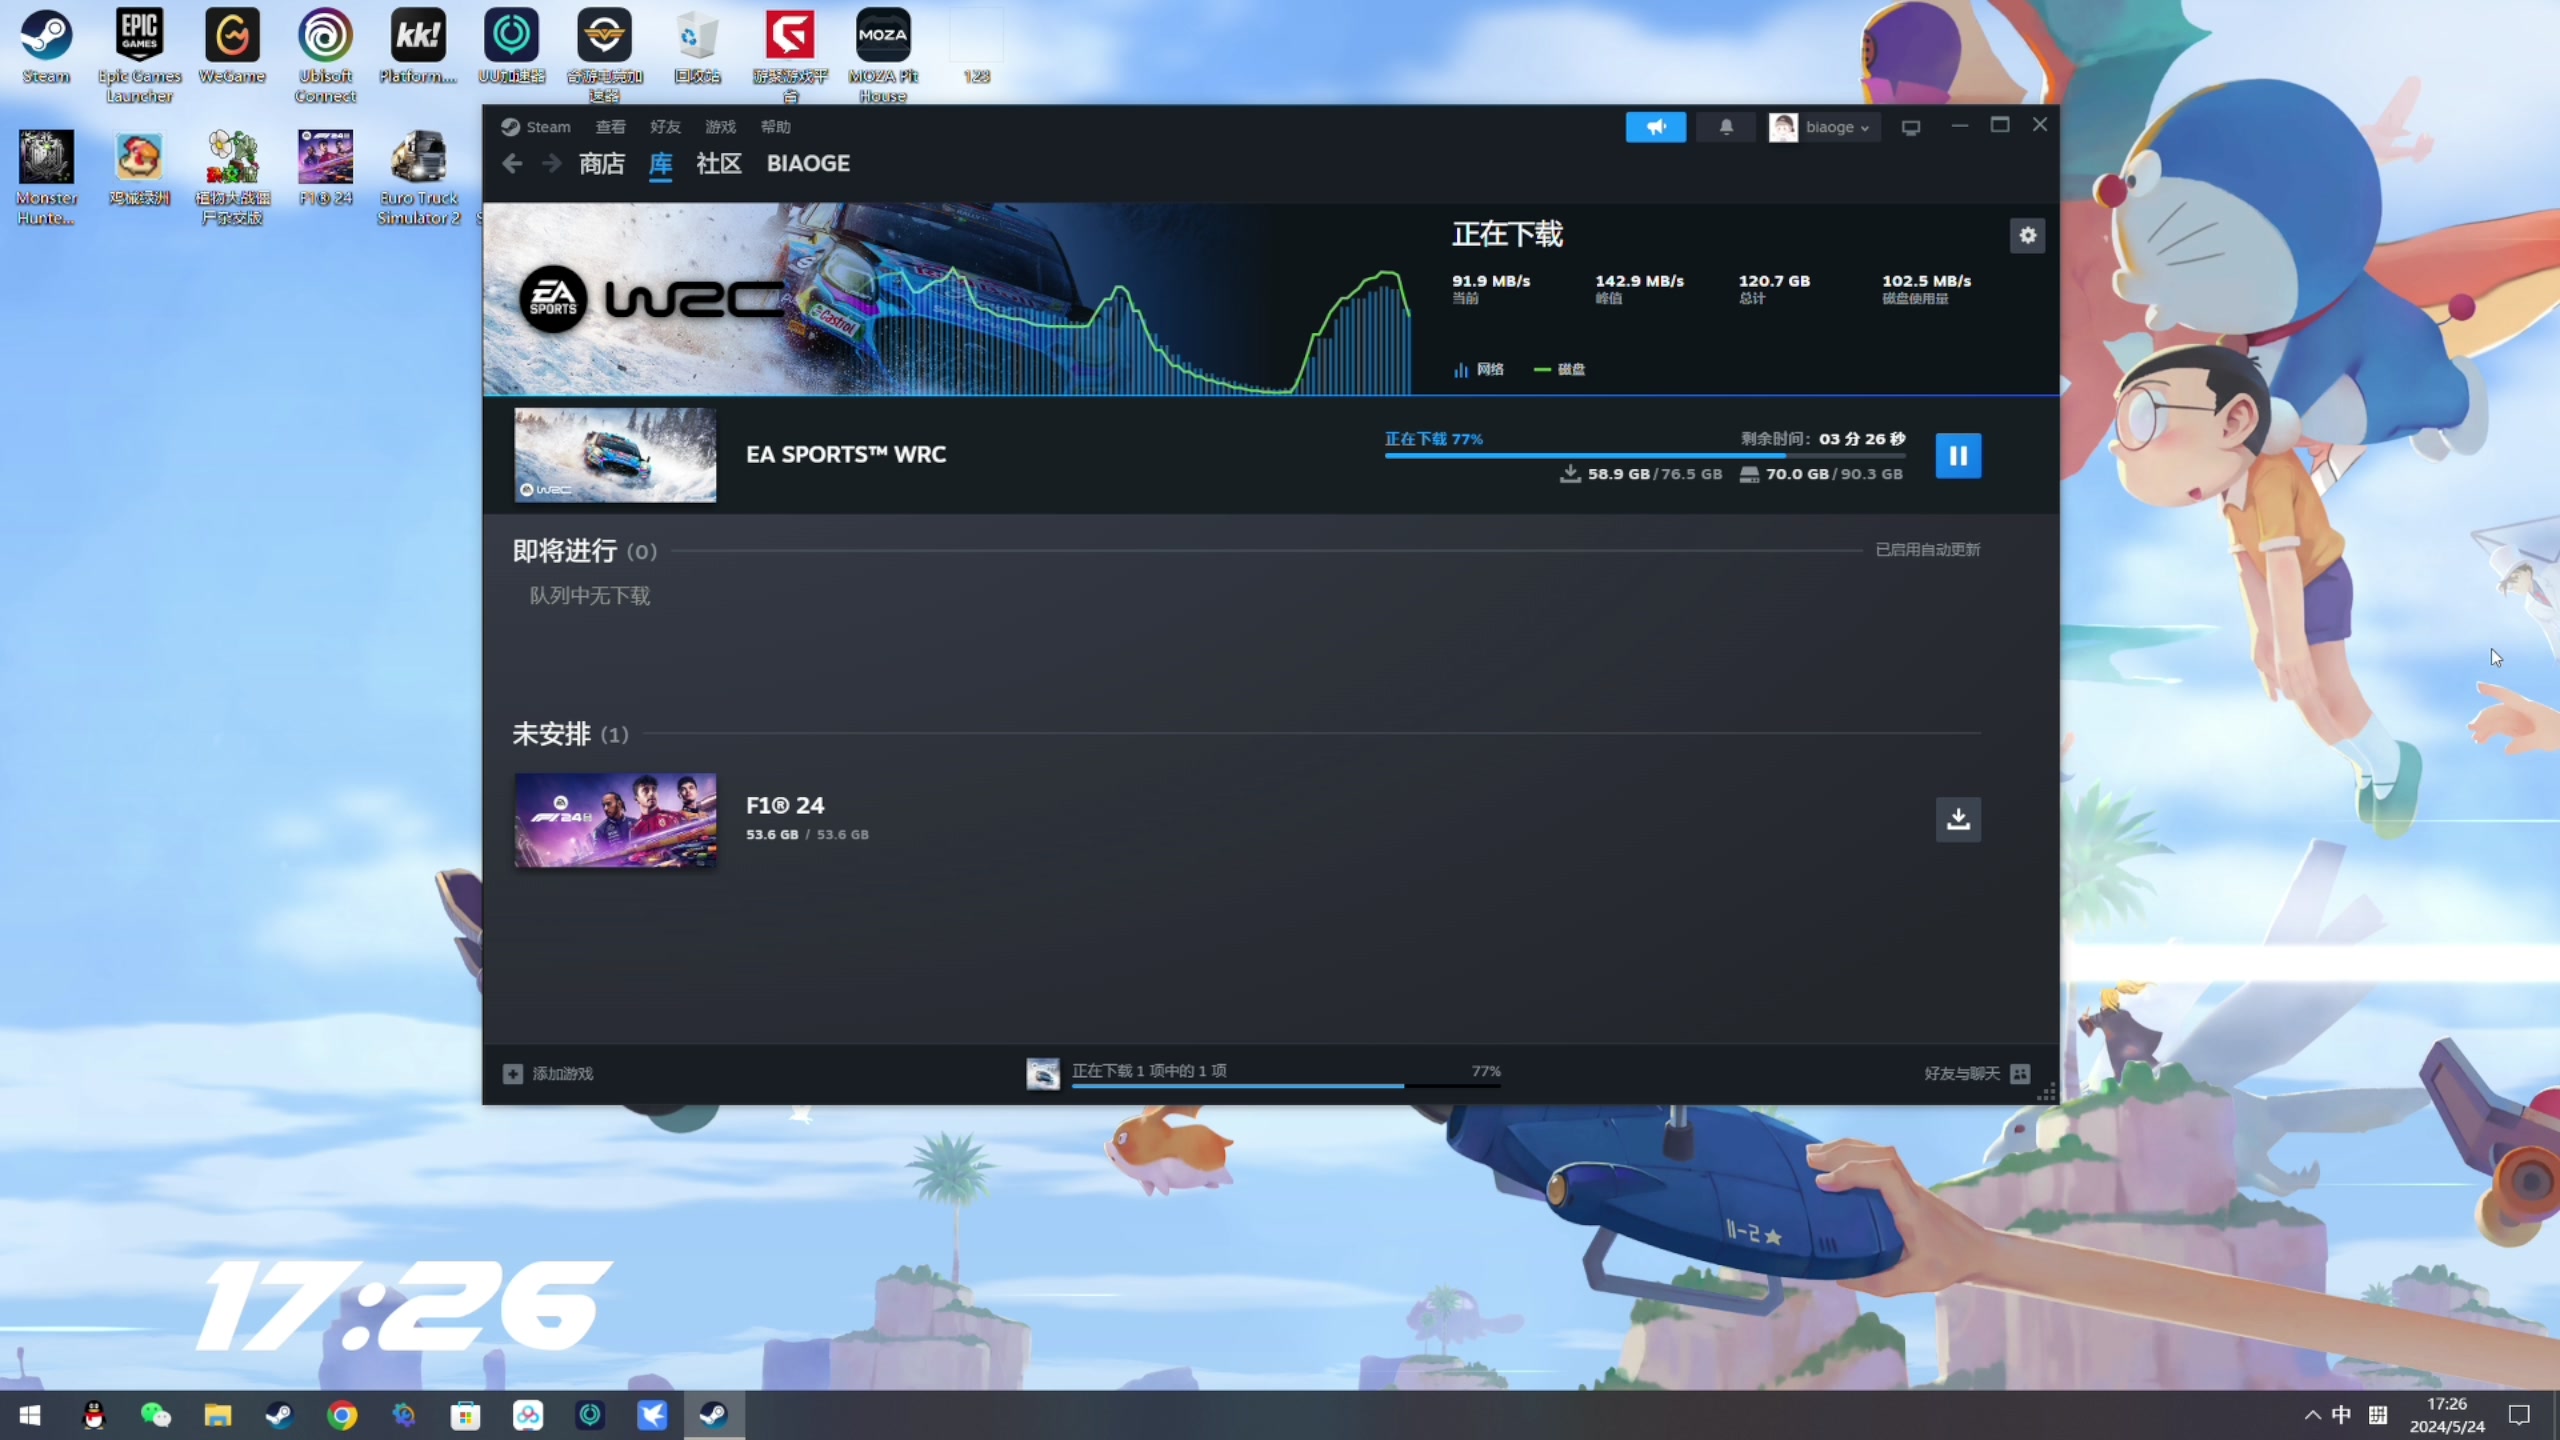The width and height of the screenshot is (2560, 1440).
Task: Click the 正在下载 77% progress bar
Action: 1645,455
